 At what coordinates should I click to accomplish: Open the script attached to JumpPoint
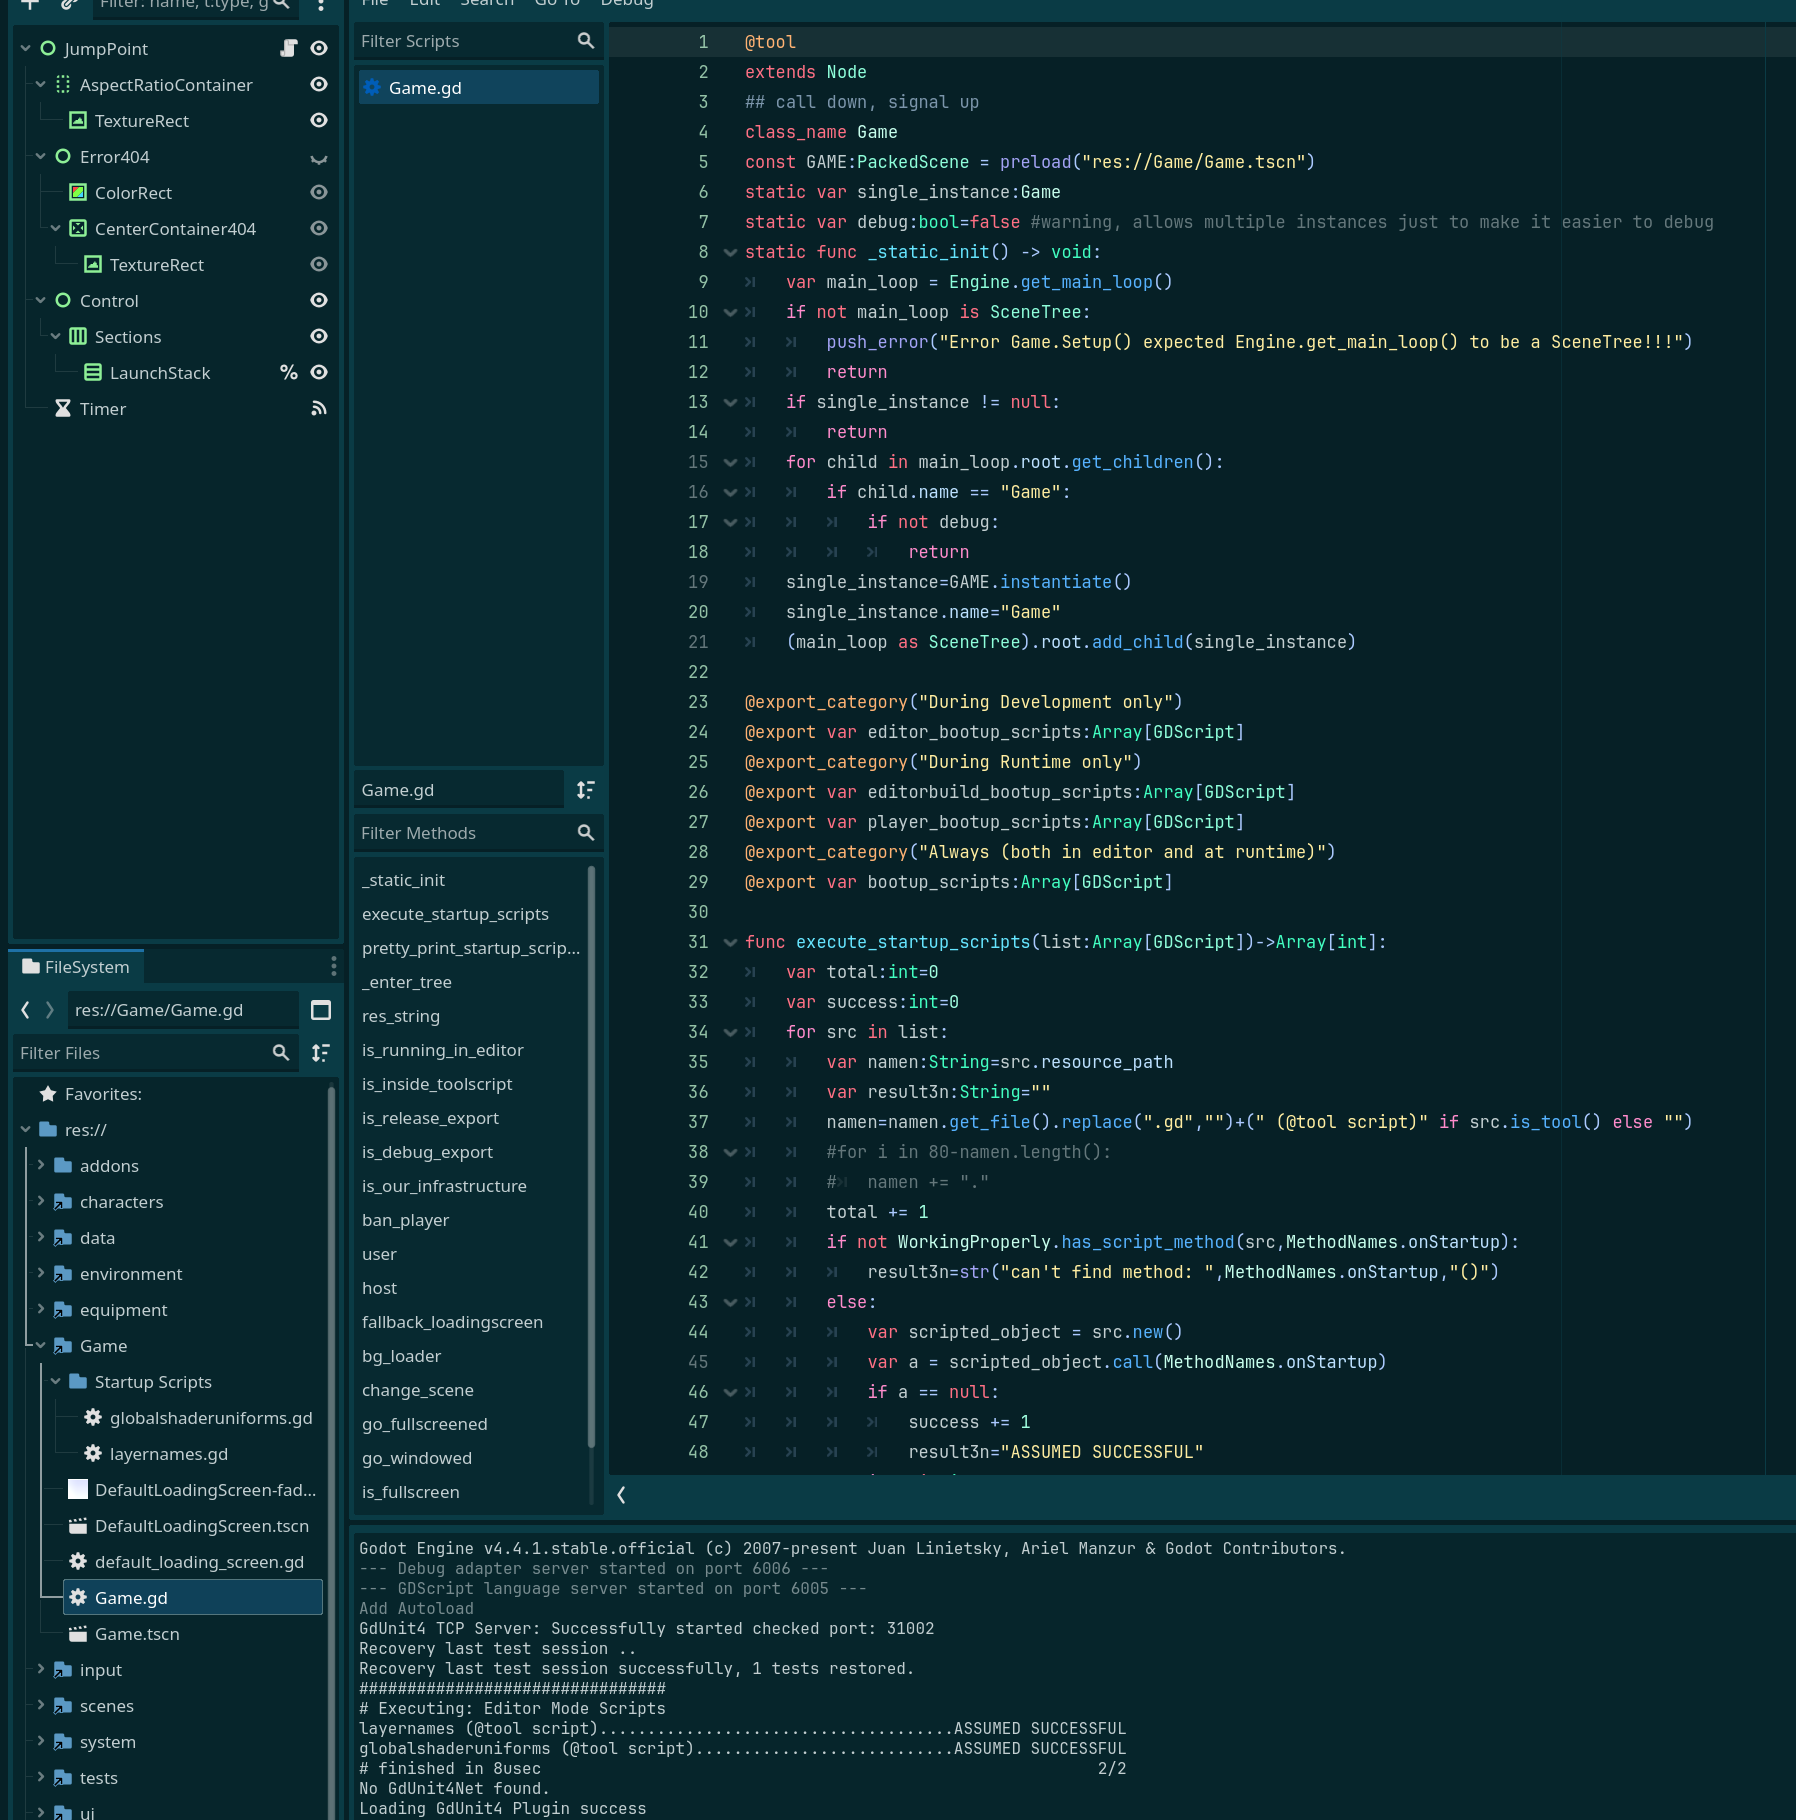point(288,48)
